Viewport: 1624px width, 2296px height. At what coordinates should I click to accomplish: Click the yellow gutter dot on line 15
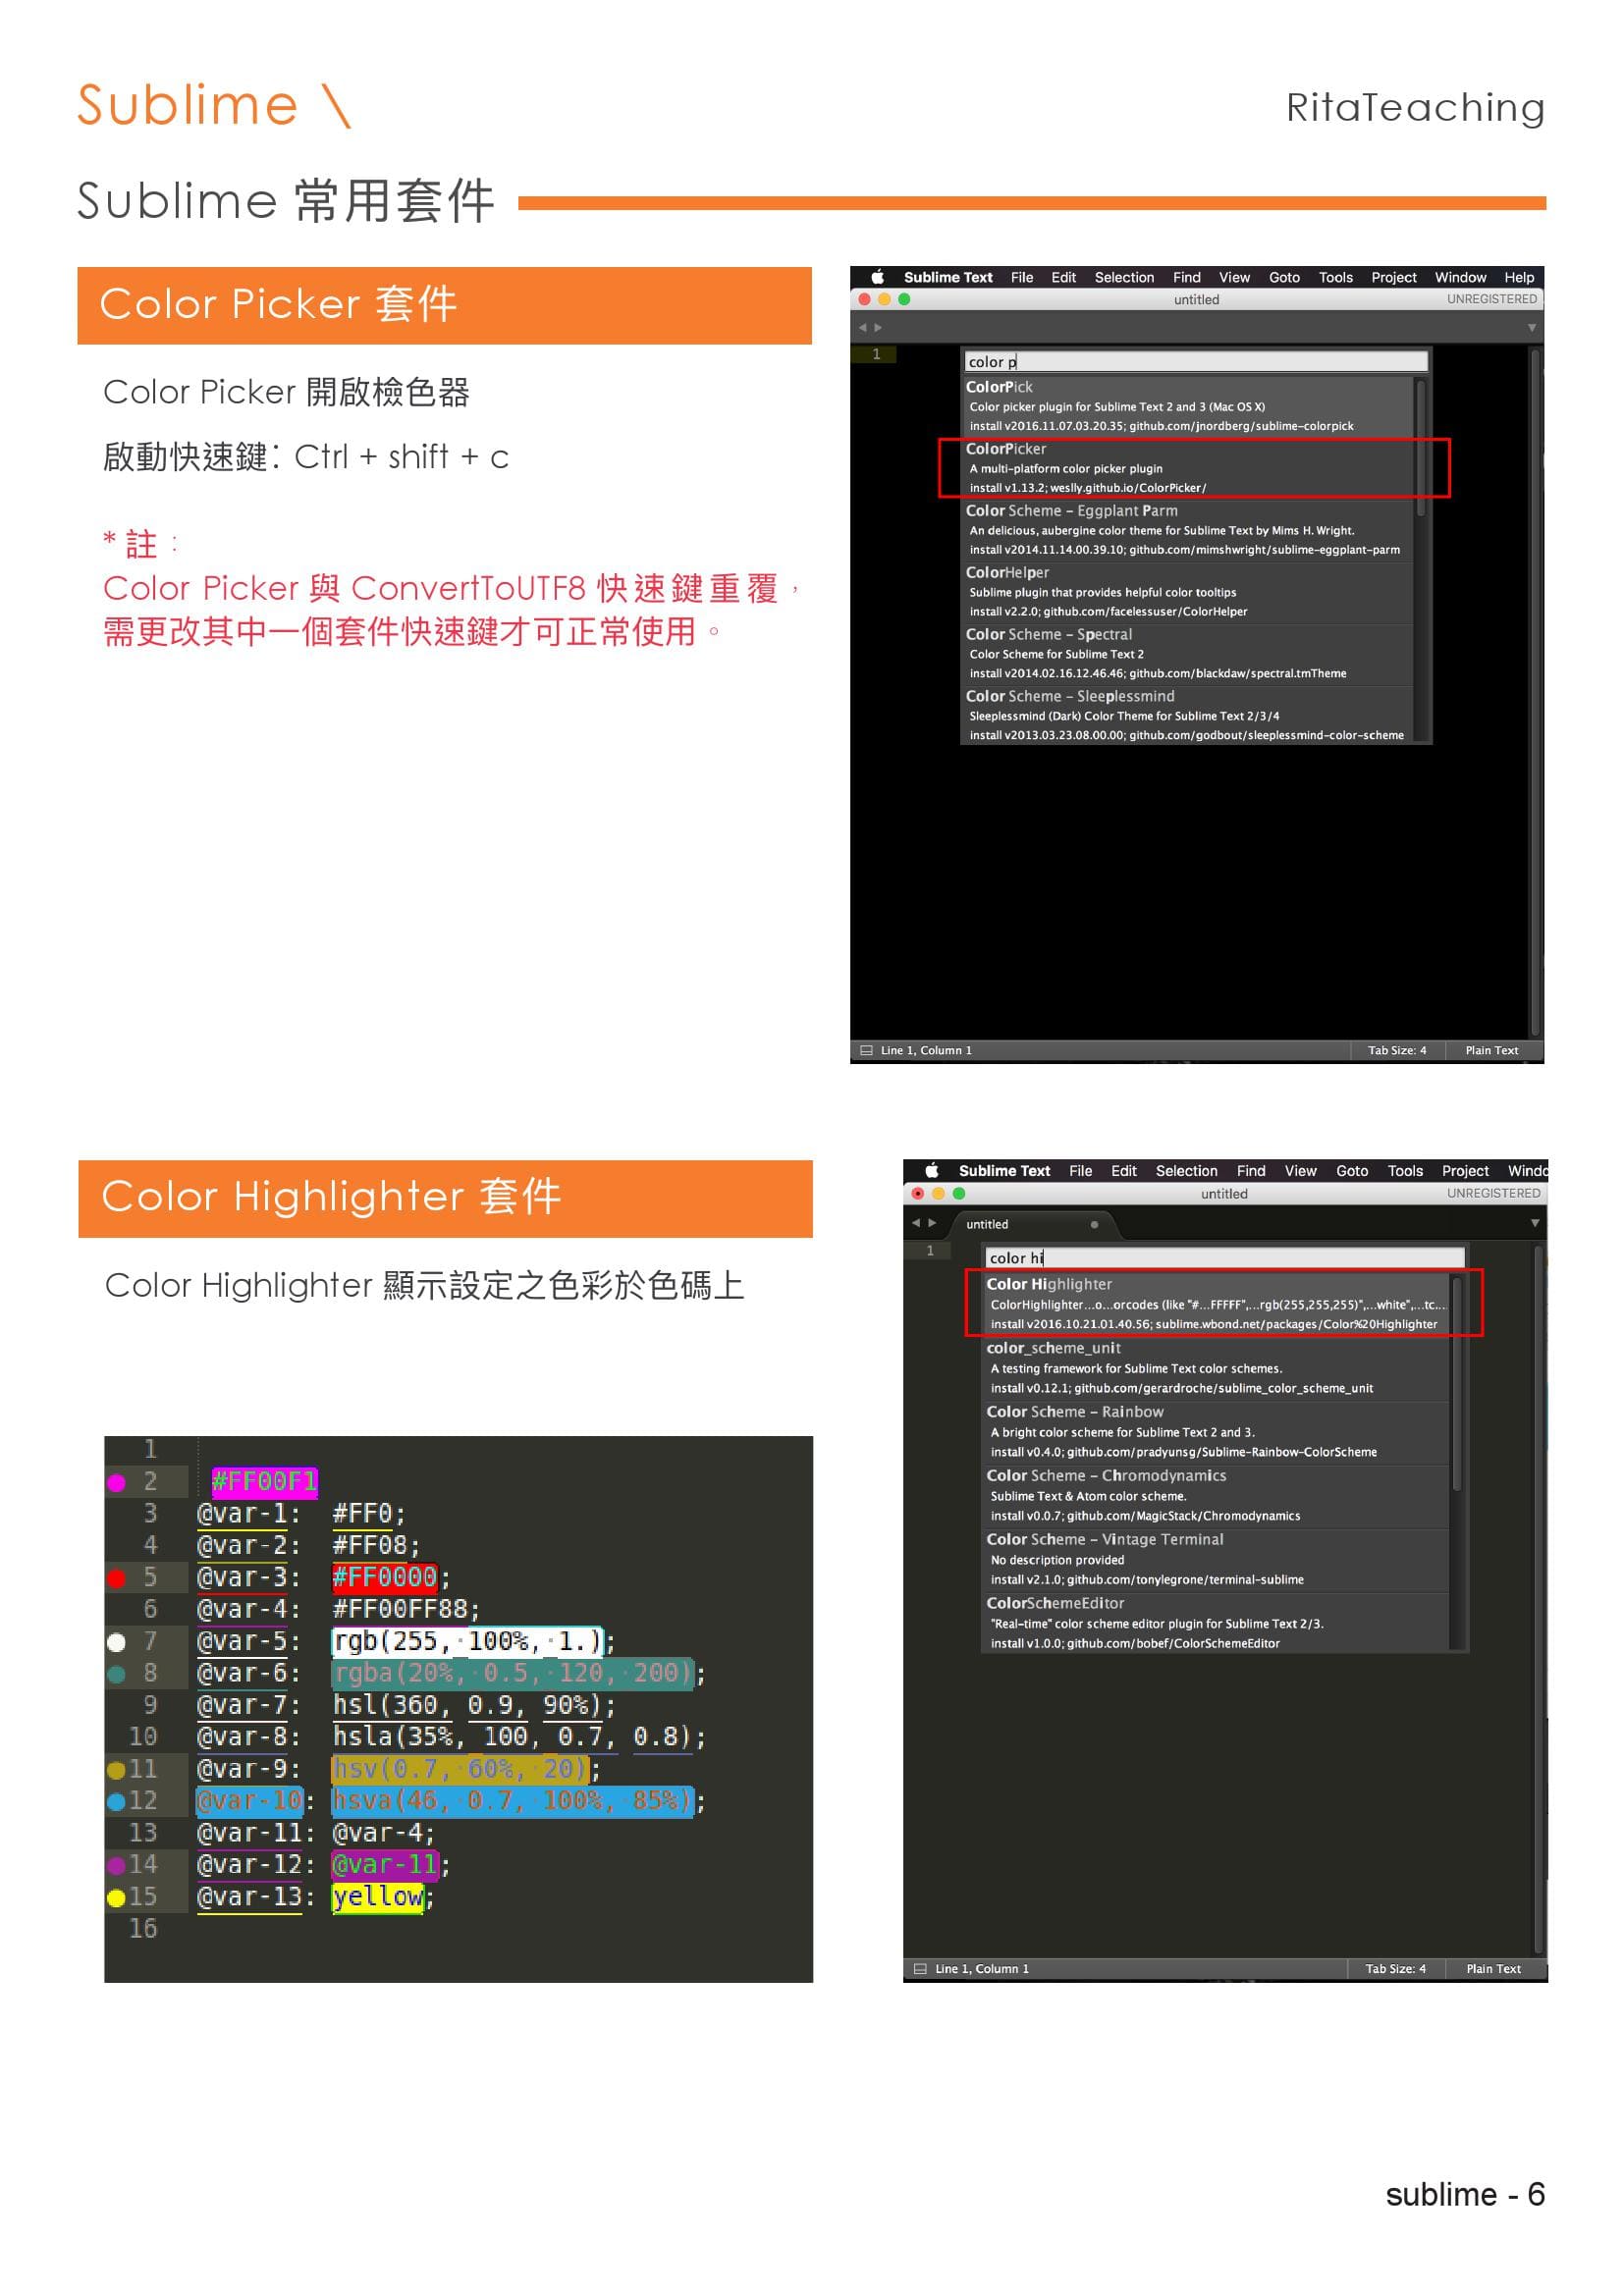pyautogui.click(x=116, y=1897)
